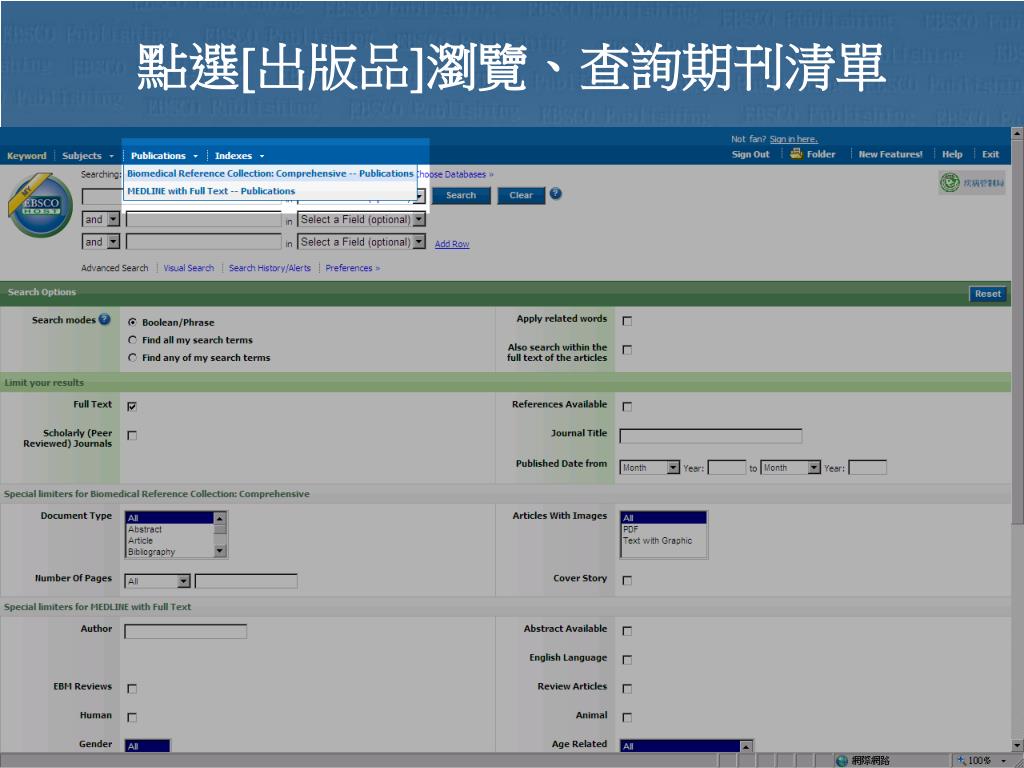The height and width of the screenshot is (768, 1024).
Task: Open the Folder icon in header
Action: [796, 153]
